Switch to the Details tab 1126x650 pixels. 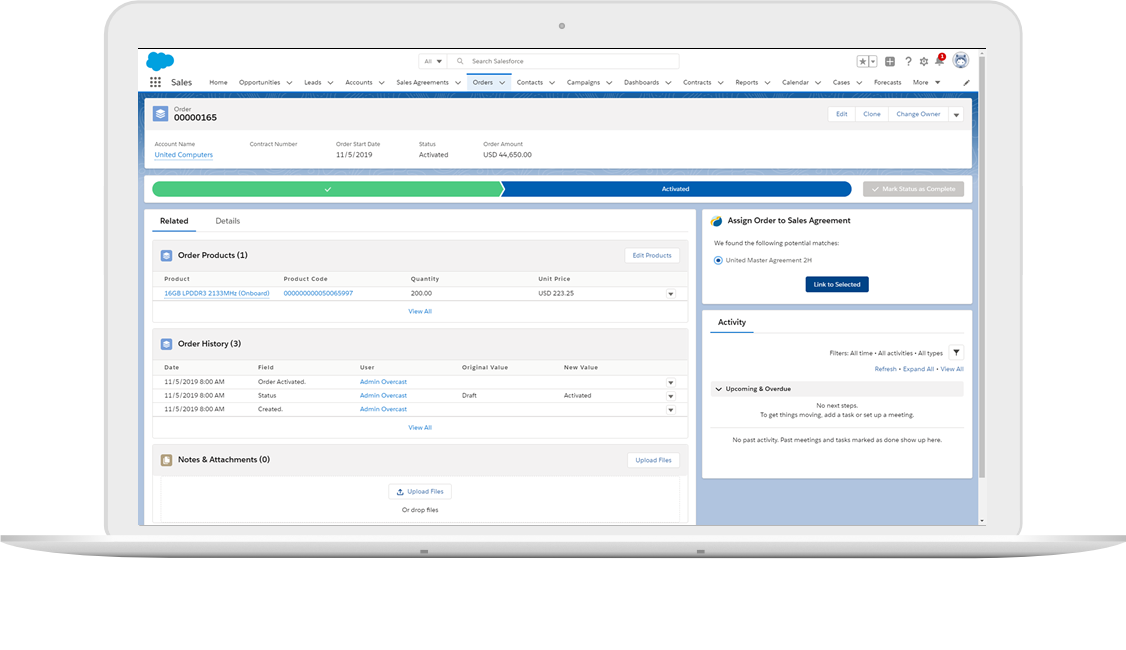click(228, 221)
